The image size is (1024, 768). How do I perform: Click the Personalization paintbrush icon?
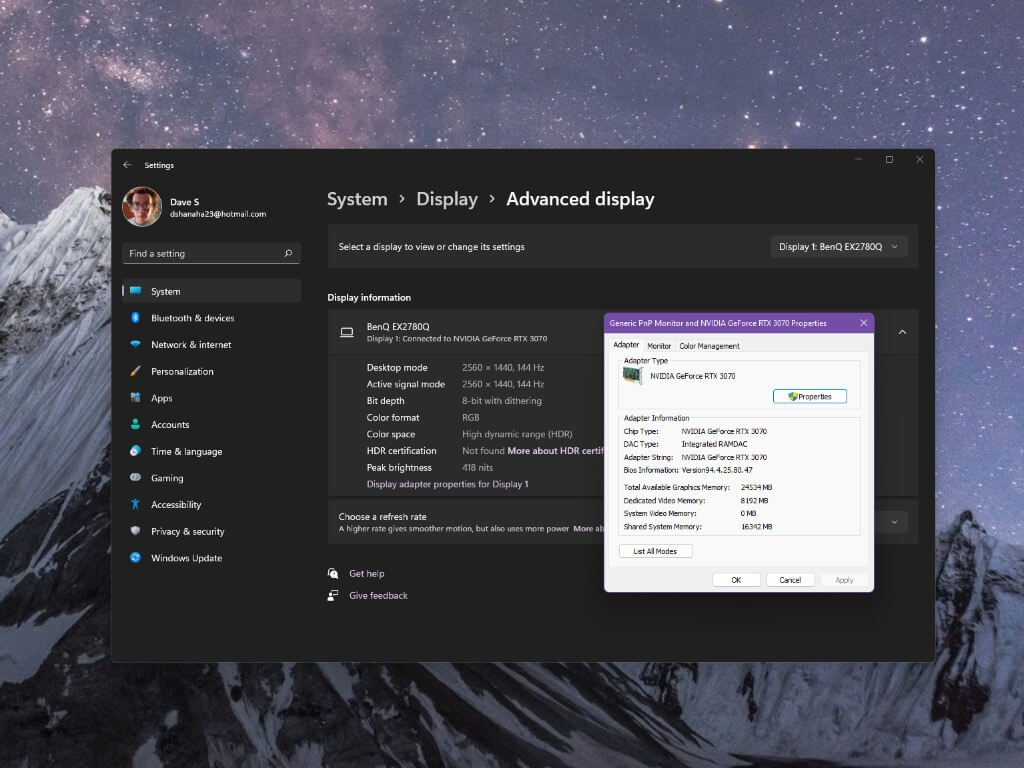tap(135, 371)
